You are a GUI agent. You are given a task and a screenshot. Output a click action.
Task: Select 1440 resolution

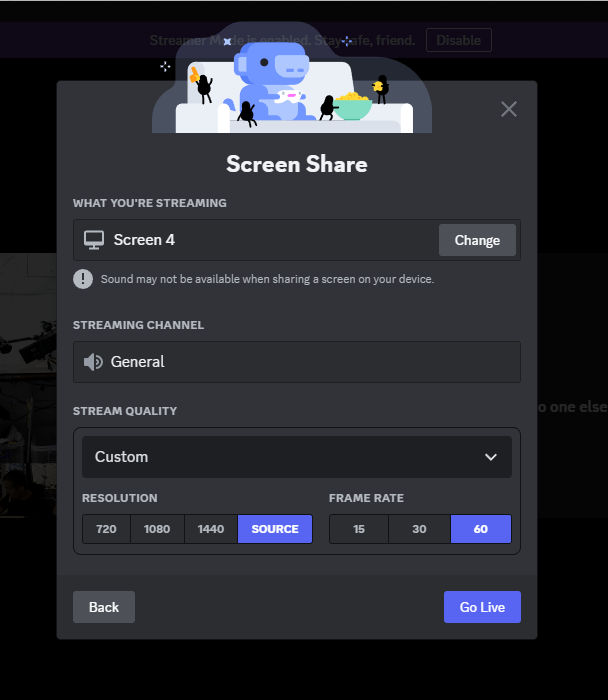coord(211,529)
